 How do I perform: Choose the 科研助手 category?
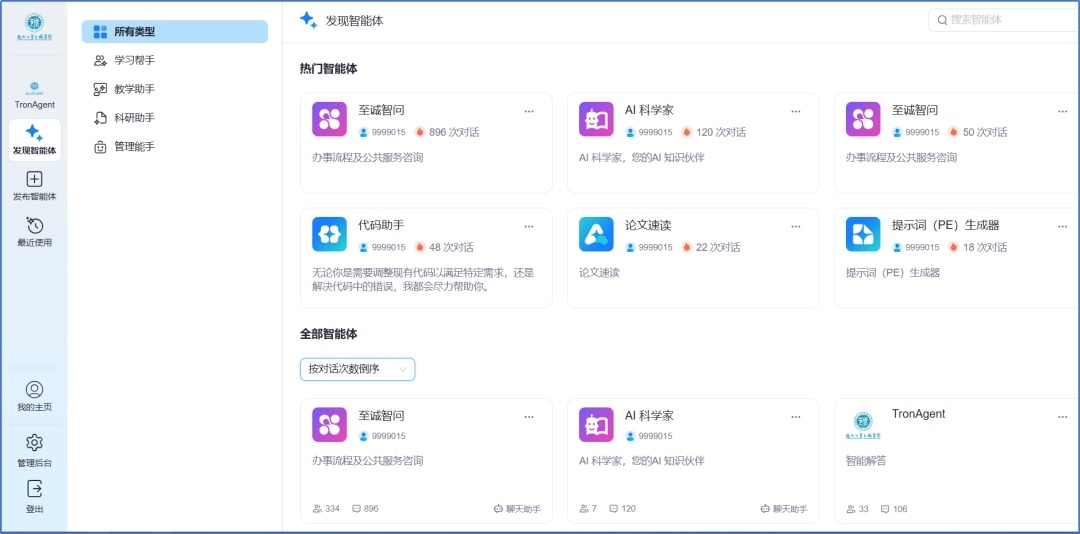[x=134, y=118]
